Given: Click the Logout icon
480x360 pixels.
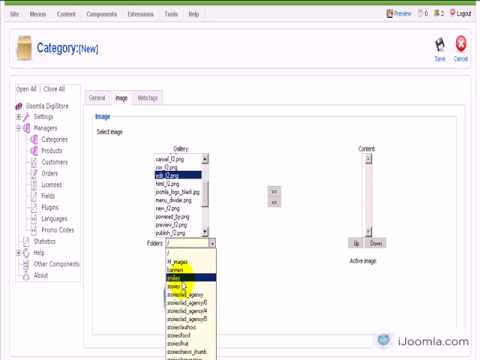Looking at the screenshot, I should pyautogui.click(x=453, y=13).
